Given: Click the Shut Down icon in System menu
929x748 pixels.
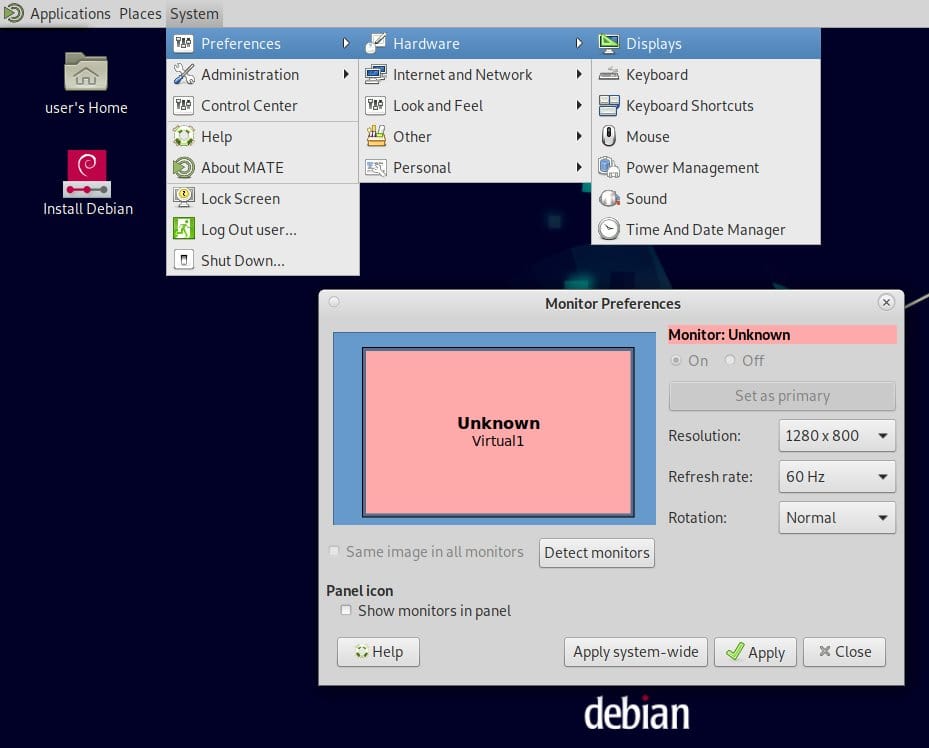Looking at the screenshot, I should click(x=183, y=261).
